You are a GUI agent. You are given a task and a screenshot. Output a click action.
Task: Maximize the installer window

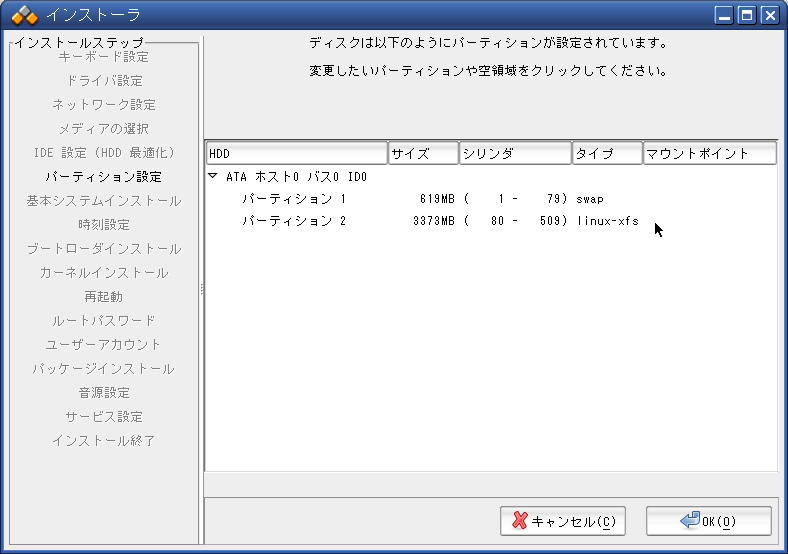coord(747,15)
